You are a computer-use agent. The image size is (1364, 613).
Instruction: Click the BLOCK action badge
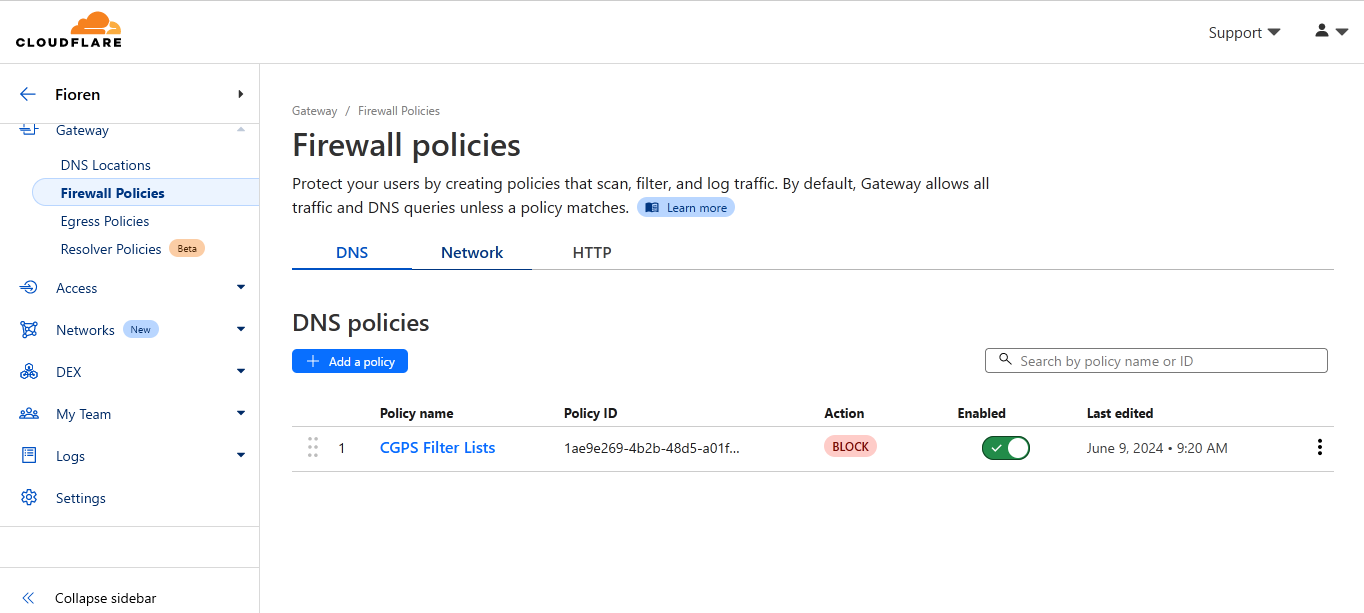[x=850, y=447]
